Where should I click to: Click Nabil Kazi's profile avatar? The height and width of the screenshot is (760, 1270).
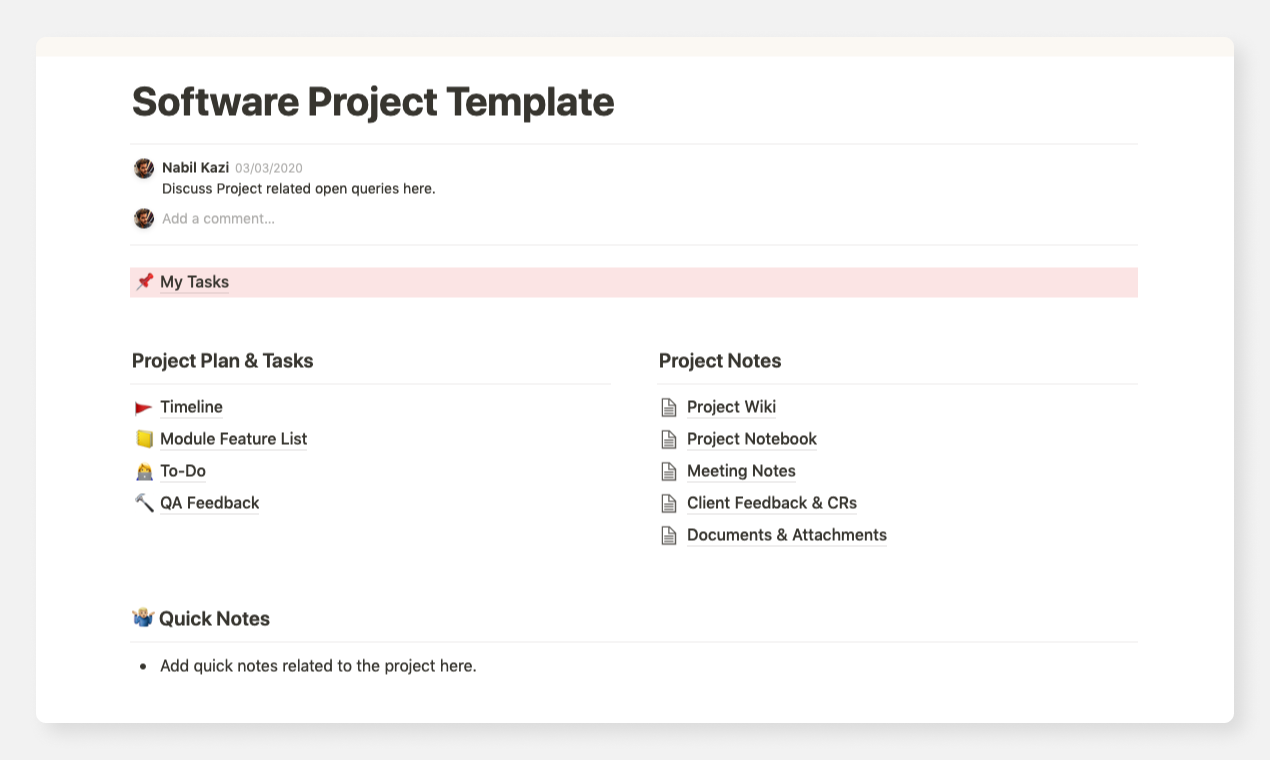pyautogui.click(x=143, y=168)
